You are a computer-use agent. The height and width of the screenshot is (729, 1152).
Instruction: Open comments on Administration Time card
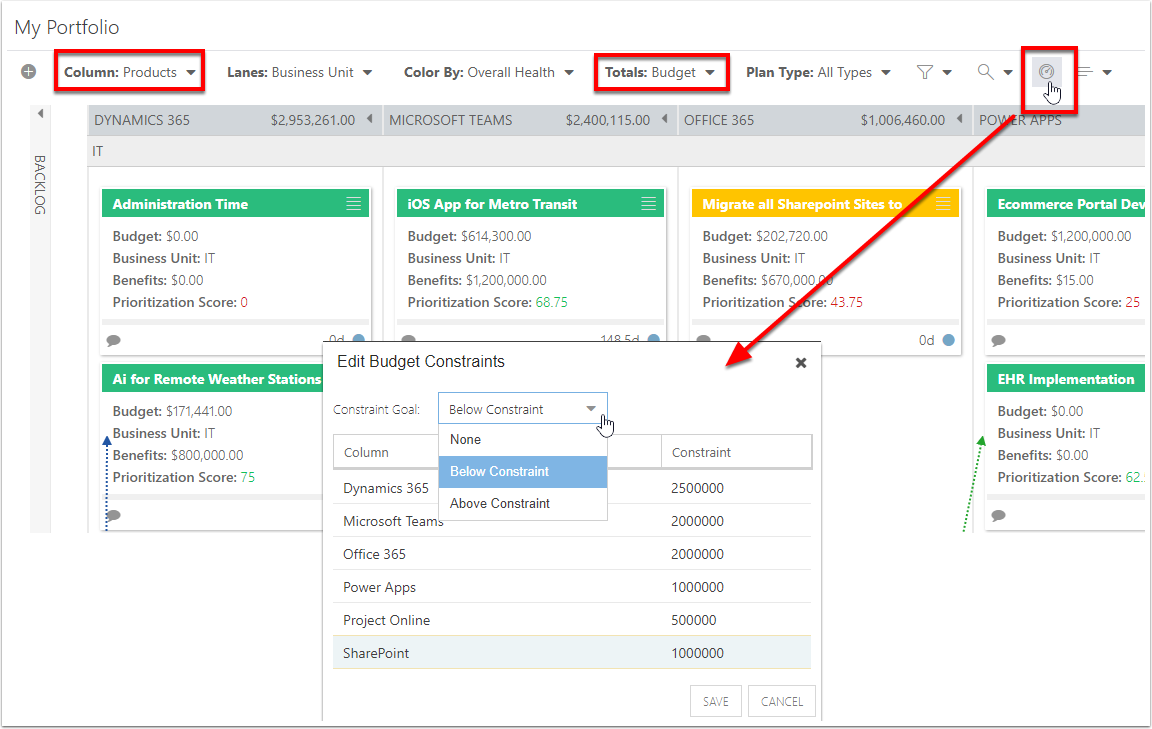[113, 340]
